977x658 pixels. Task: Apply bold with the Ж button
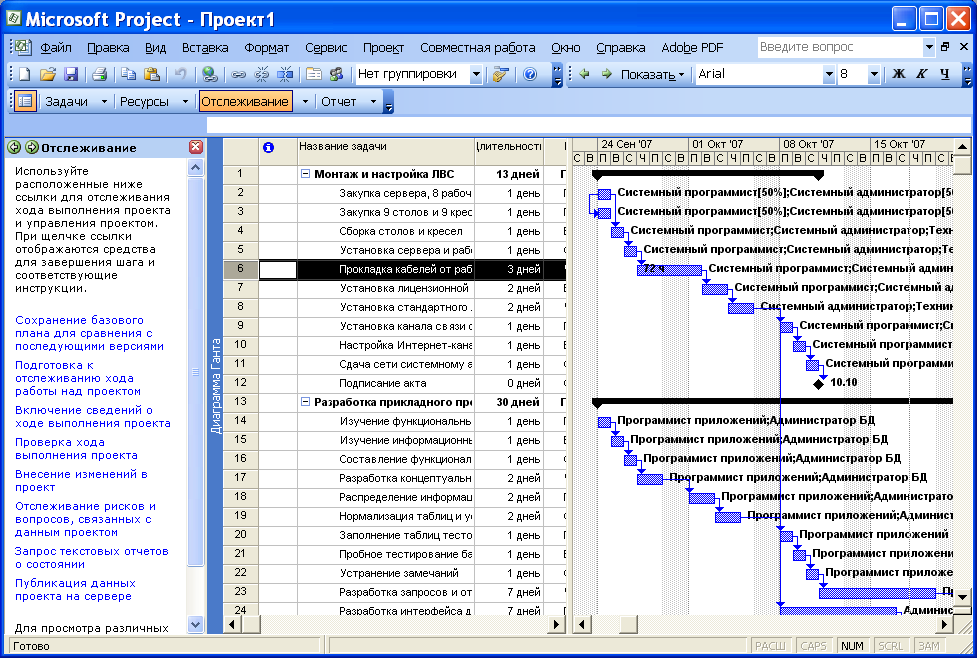click(x=898, y=74)
